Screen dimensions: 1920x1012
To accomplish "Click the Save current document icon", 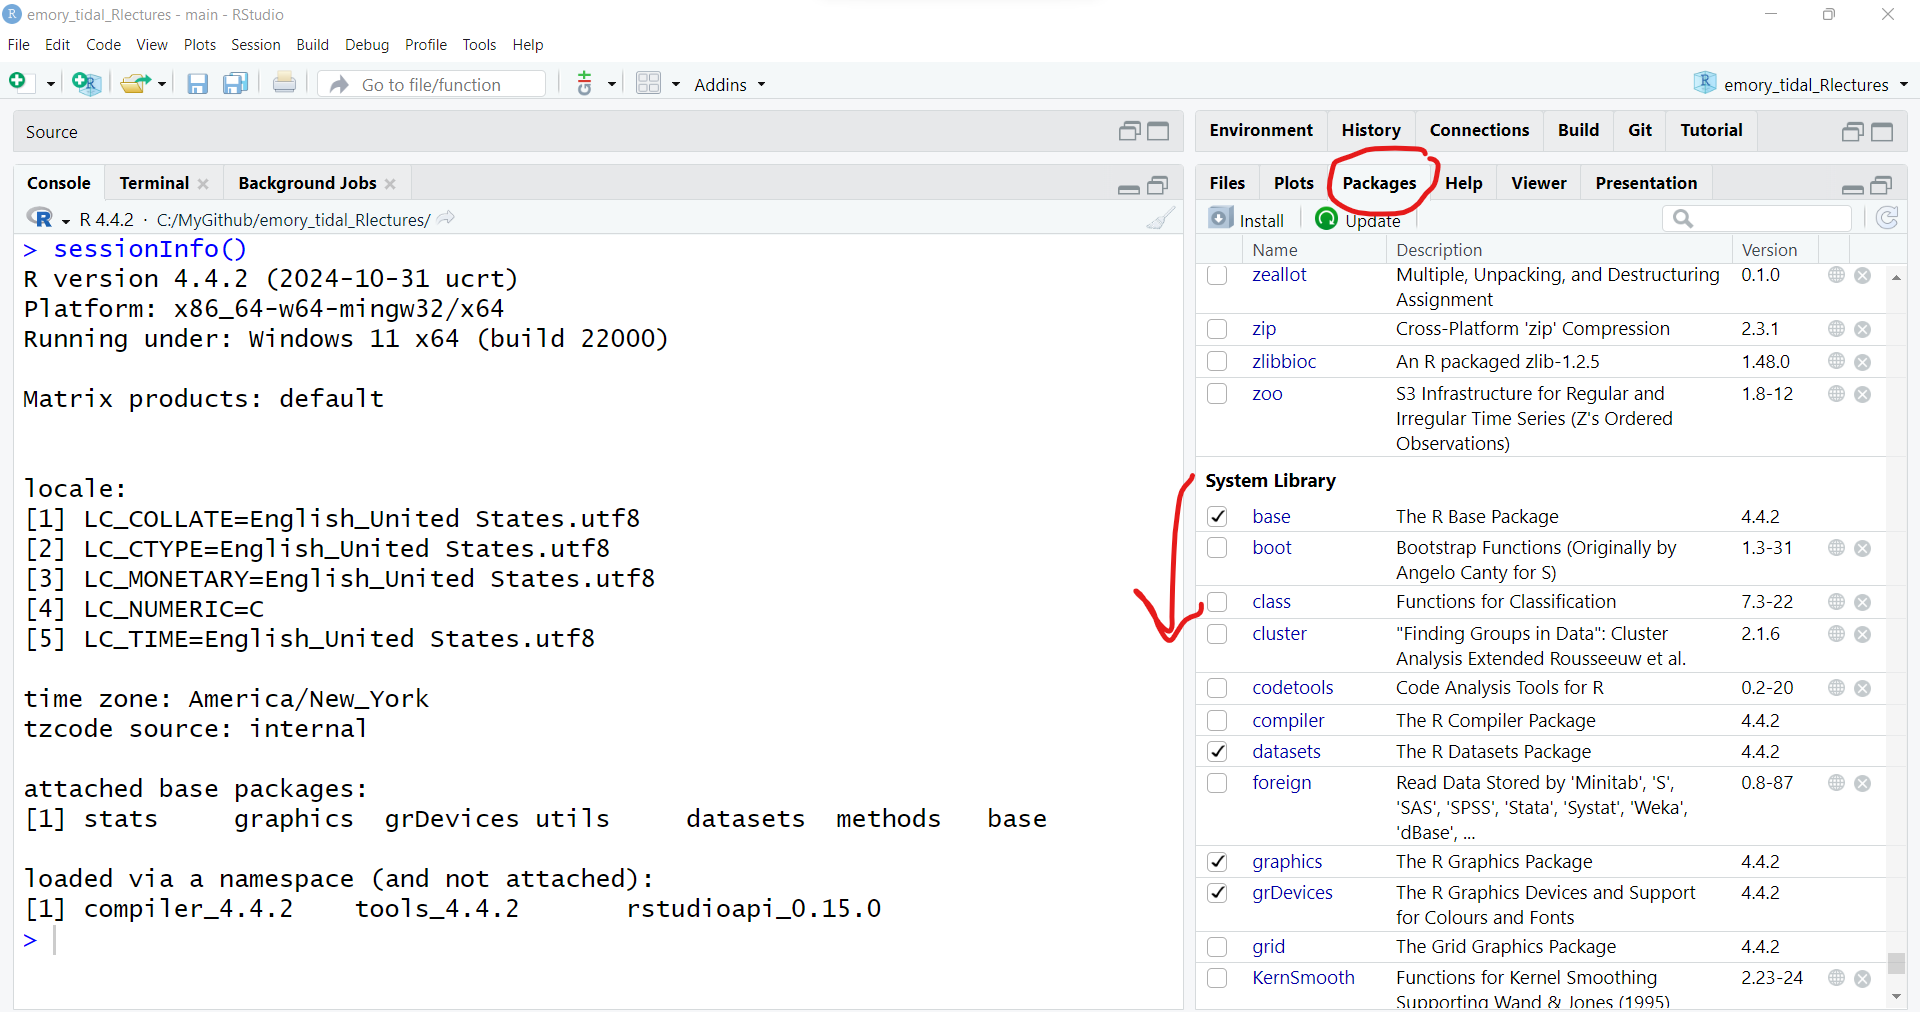I will [x=197, y=84].
